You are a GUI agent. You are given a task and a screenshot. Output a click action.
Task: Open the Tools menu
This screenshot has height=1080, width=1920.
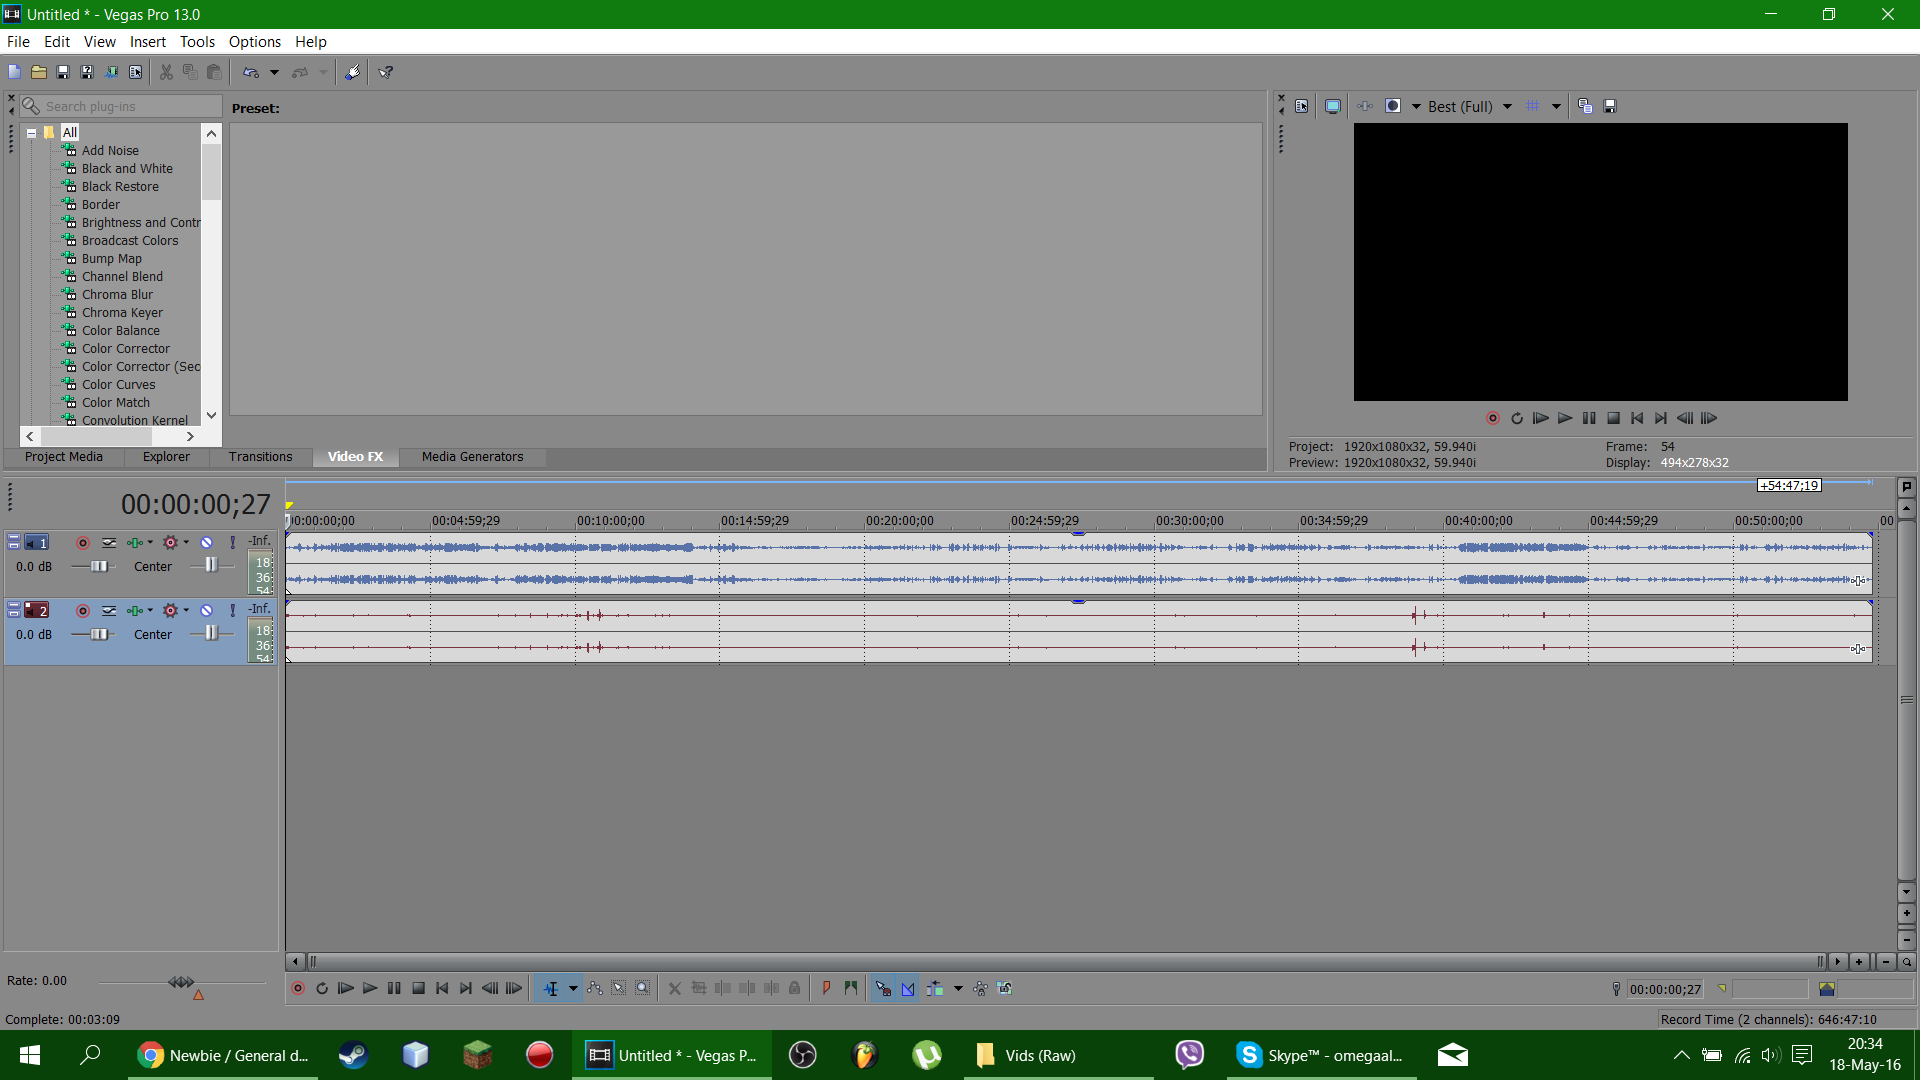coord(196,42)
